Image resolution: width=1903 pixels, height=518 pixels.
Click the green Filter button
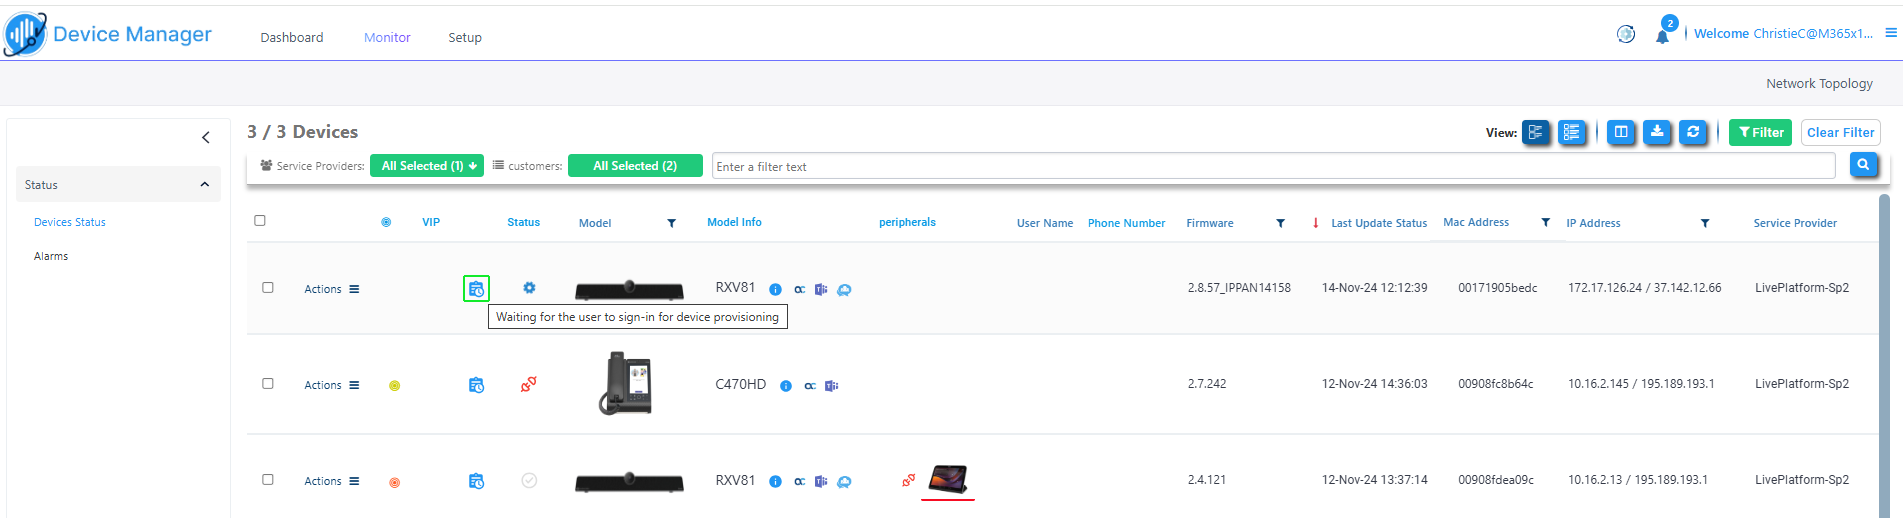(x=1760, y=132)
